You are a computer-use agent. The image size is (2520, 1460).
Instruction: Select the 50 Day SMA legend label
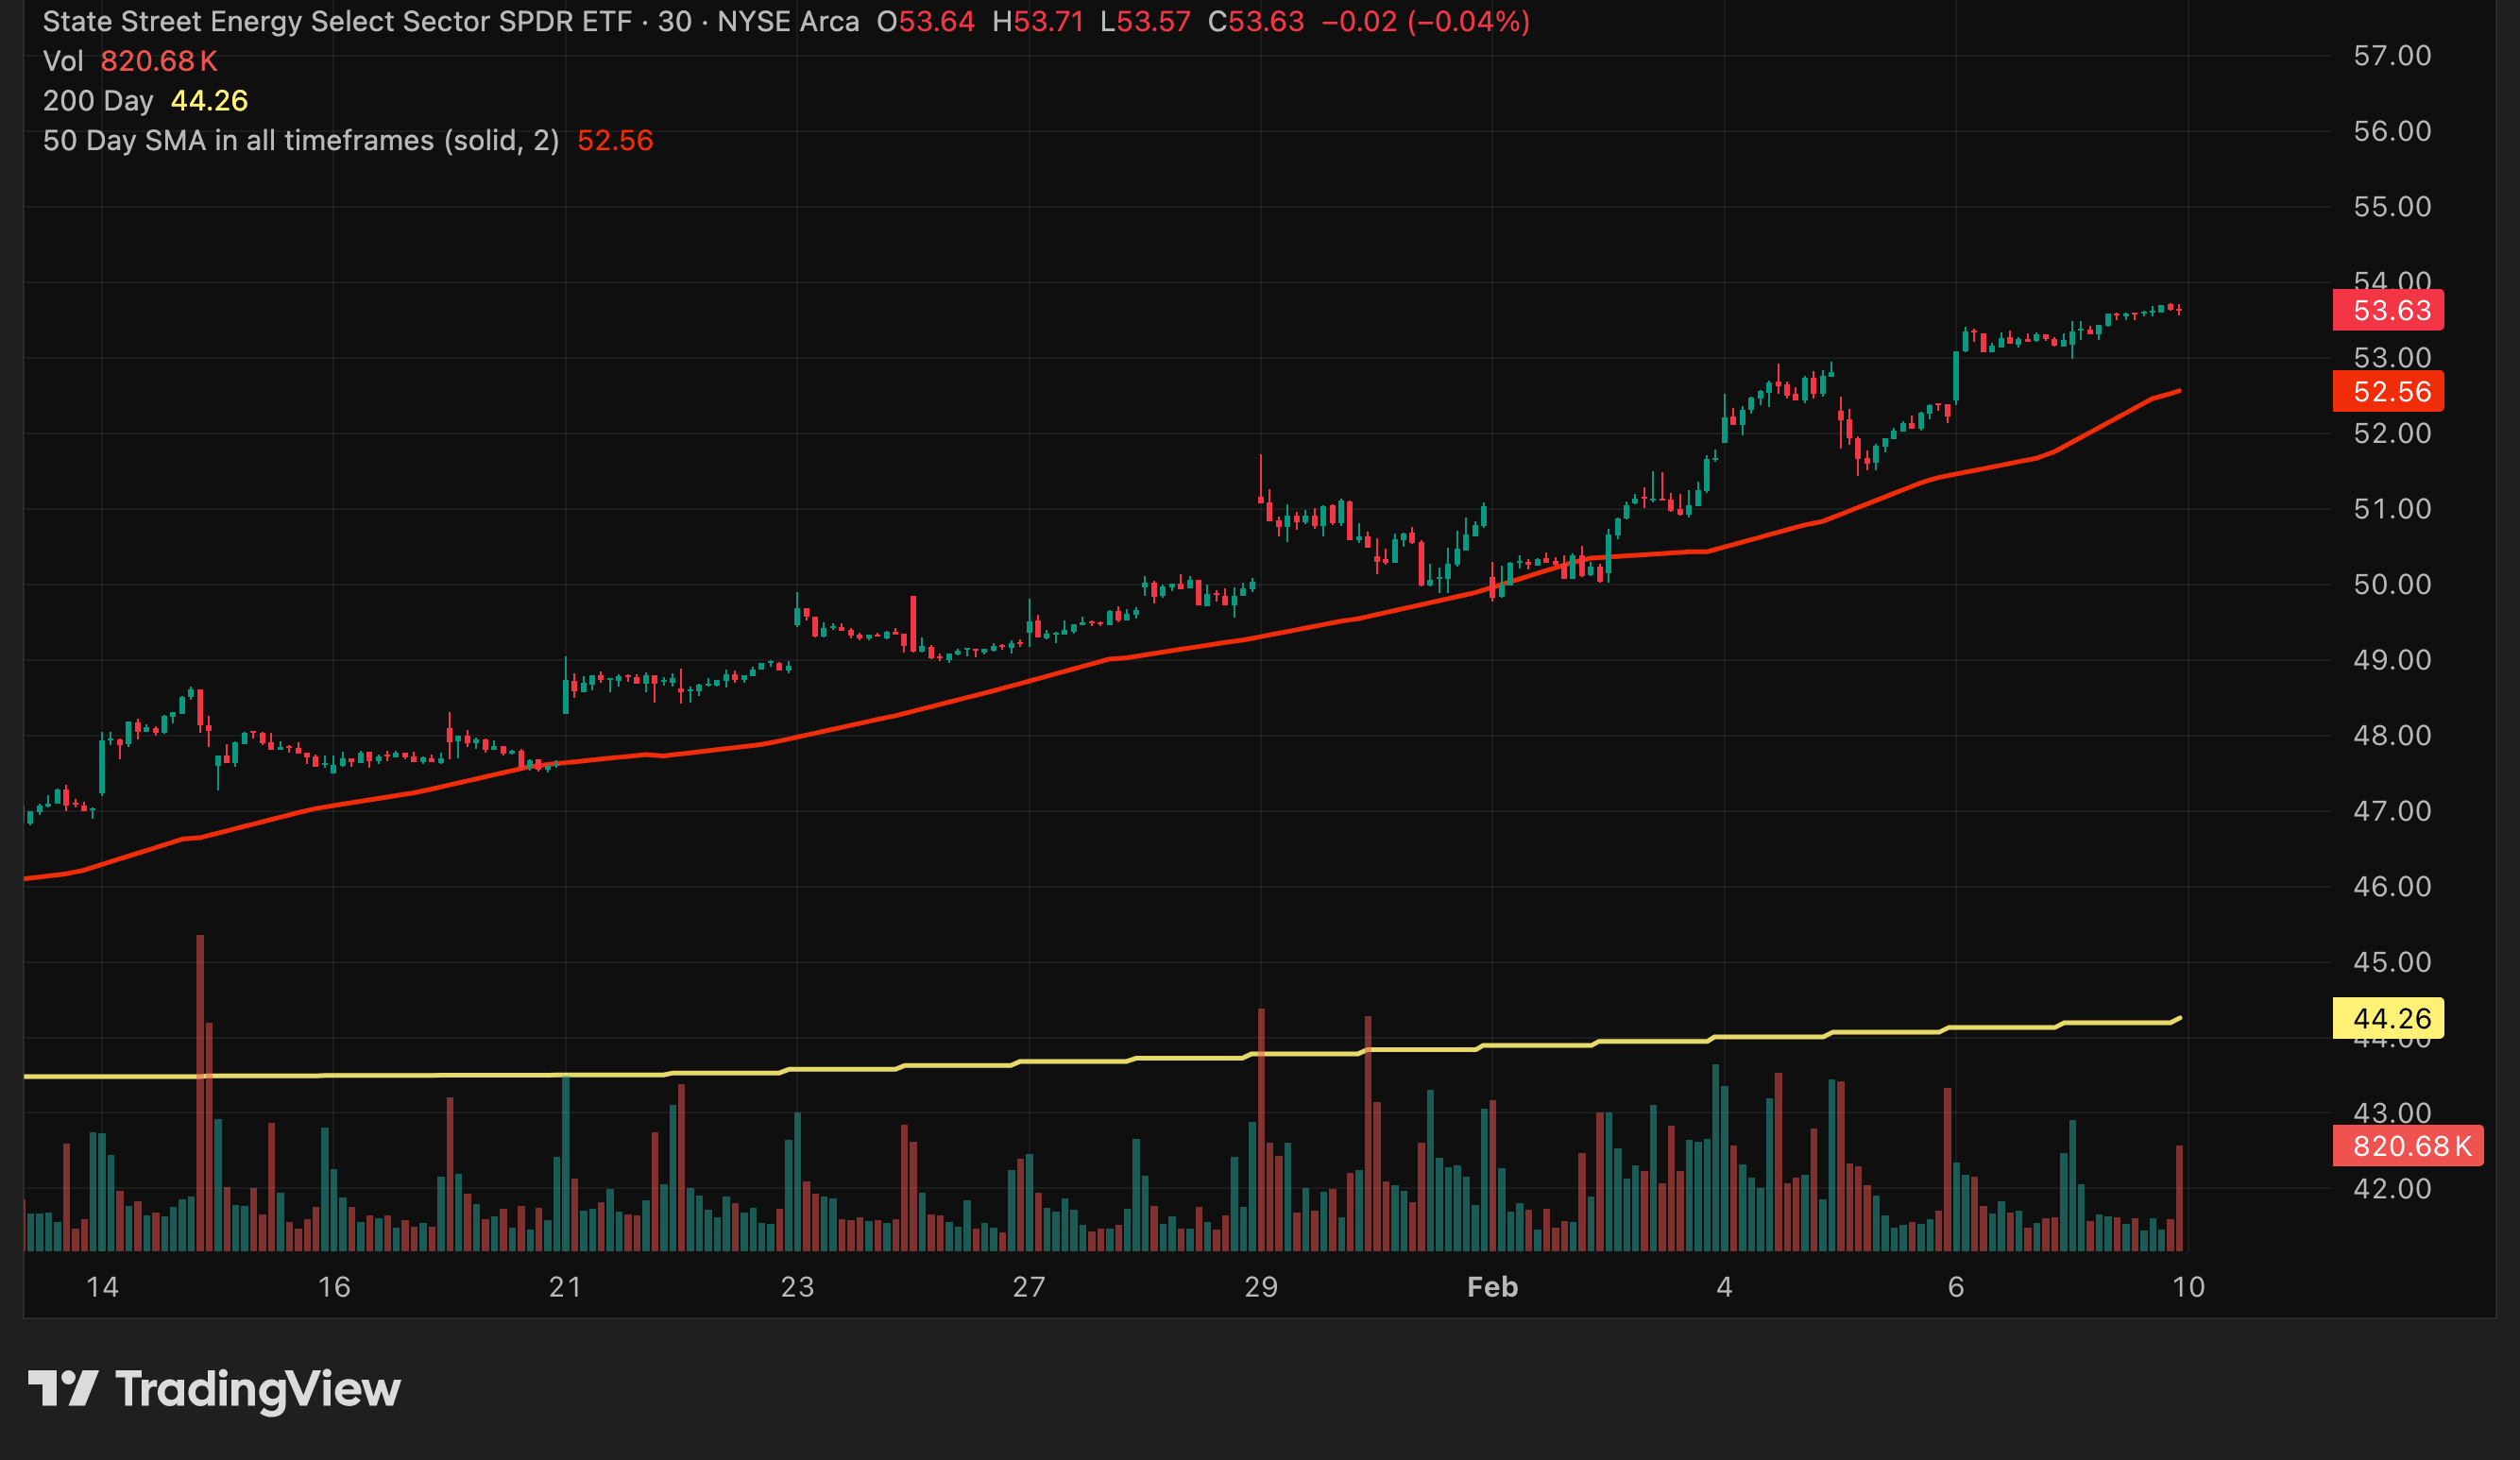point(300,141)
